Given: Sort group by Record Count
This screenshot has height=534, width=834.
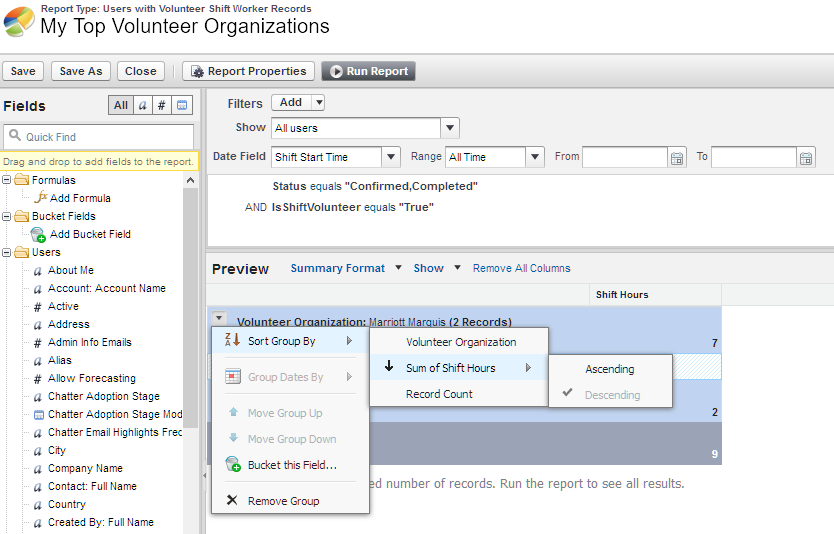Looking at the screenshot, I should 458,394.
